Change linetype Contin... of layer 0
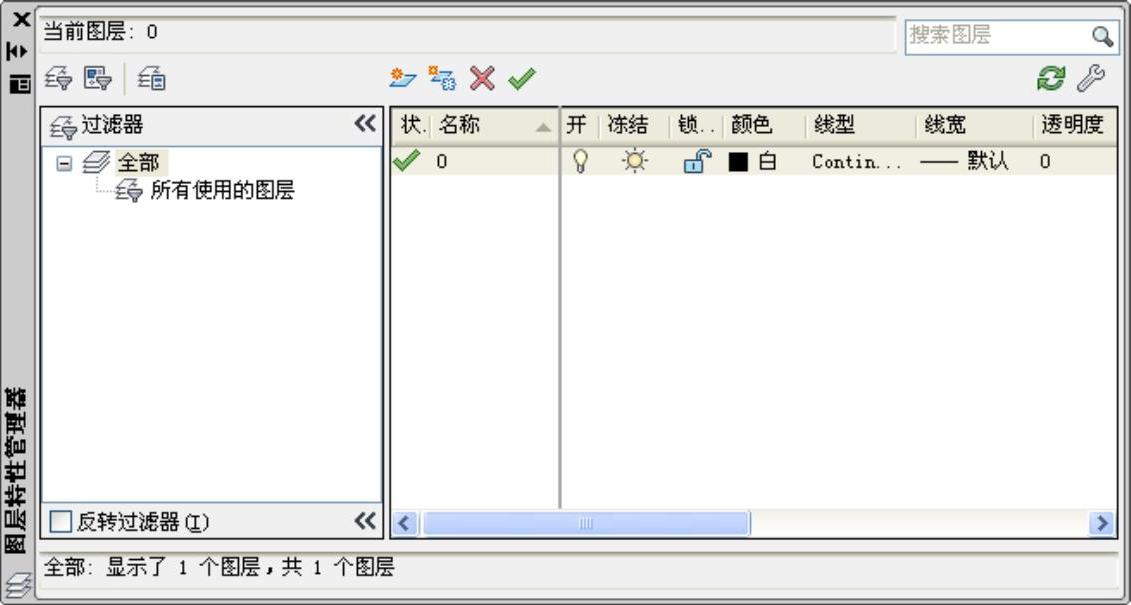The image size is (1131, 605). (857, 162)
